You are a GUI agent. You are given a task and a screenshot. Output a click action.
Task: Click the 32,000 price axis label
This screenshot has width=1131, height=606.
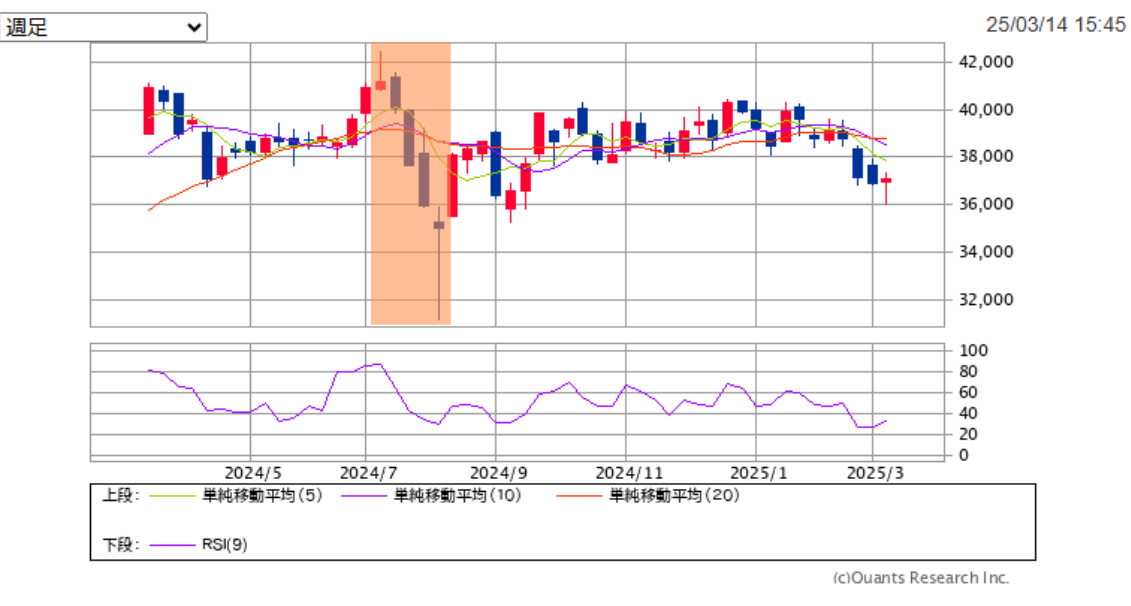pos(986,299)
